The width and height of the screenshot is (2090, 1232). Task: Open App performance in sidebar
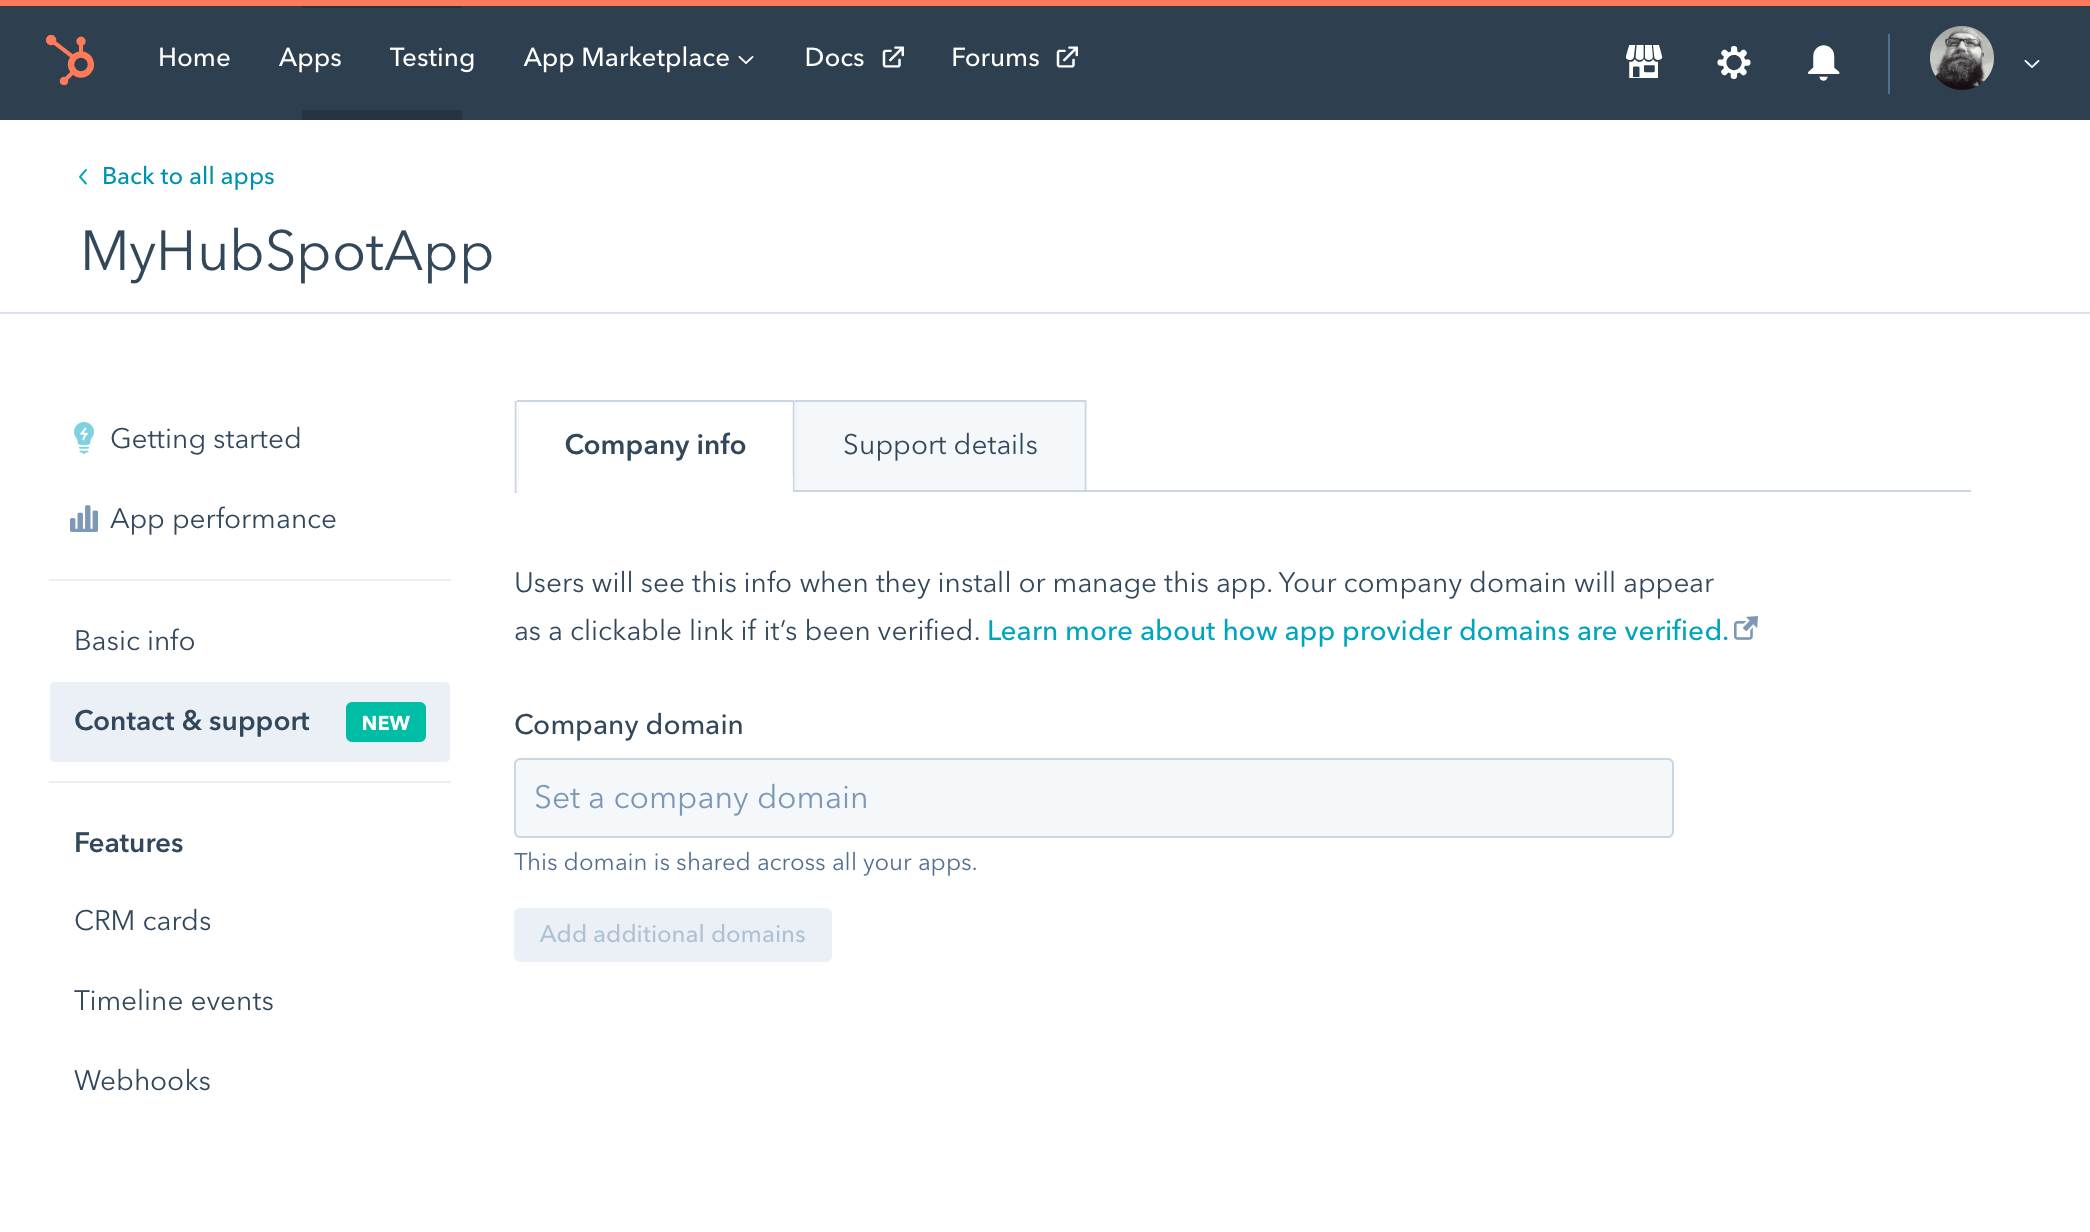(x=203, y=518)
